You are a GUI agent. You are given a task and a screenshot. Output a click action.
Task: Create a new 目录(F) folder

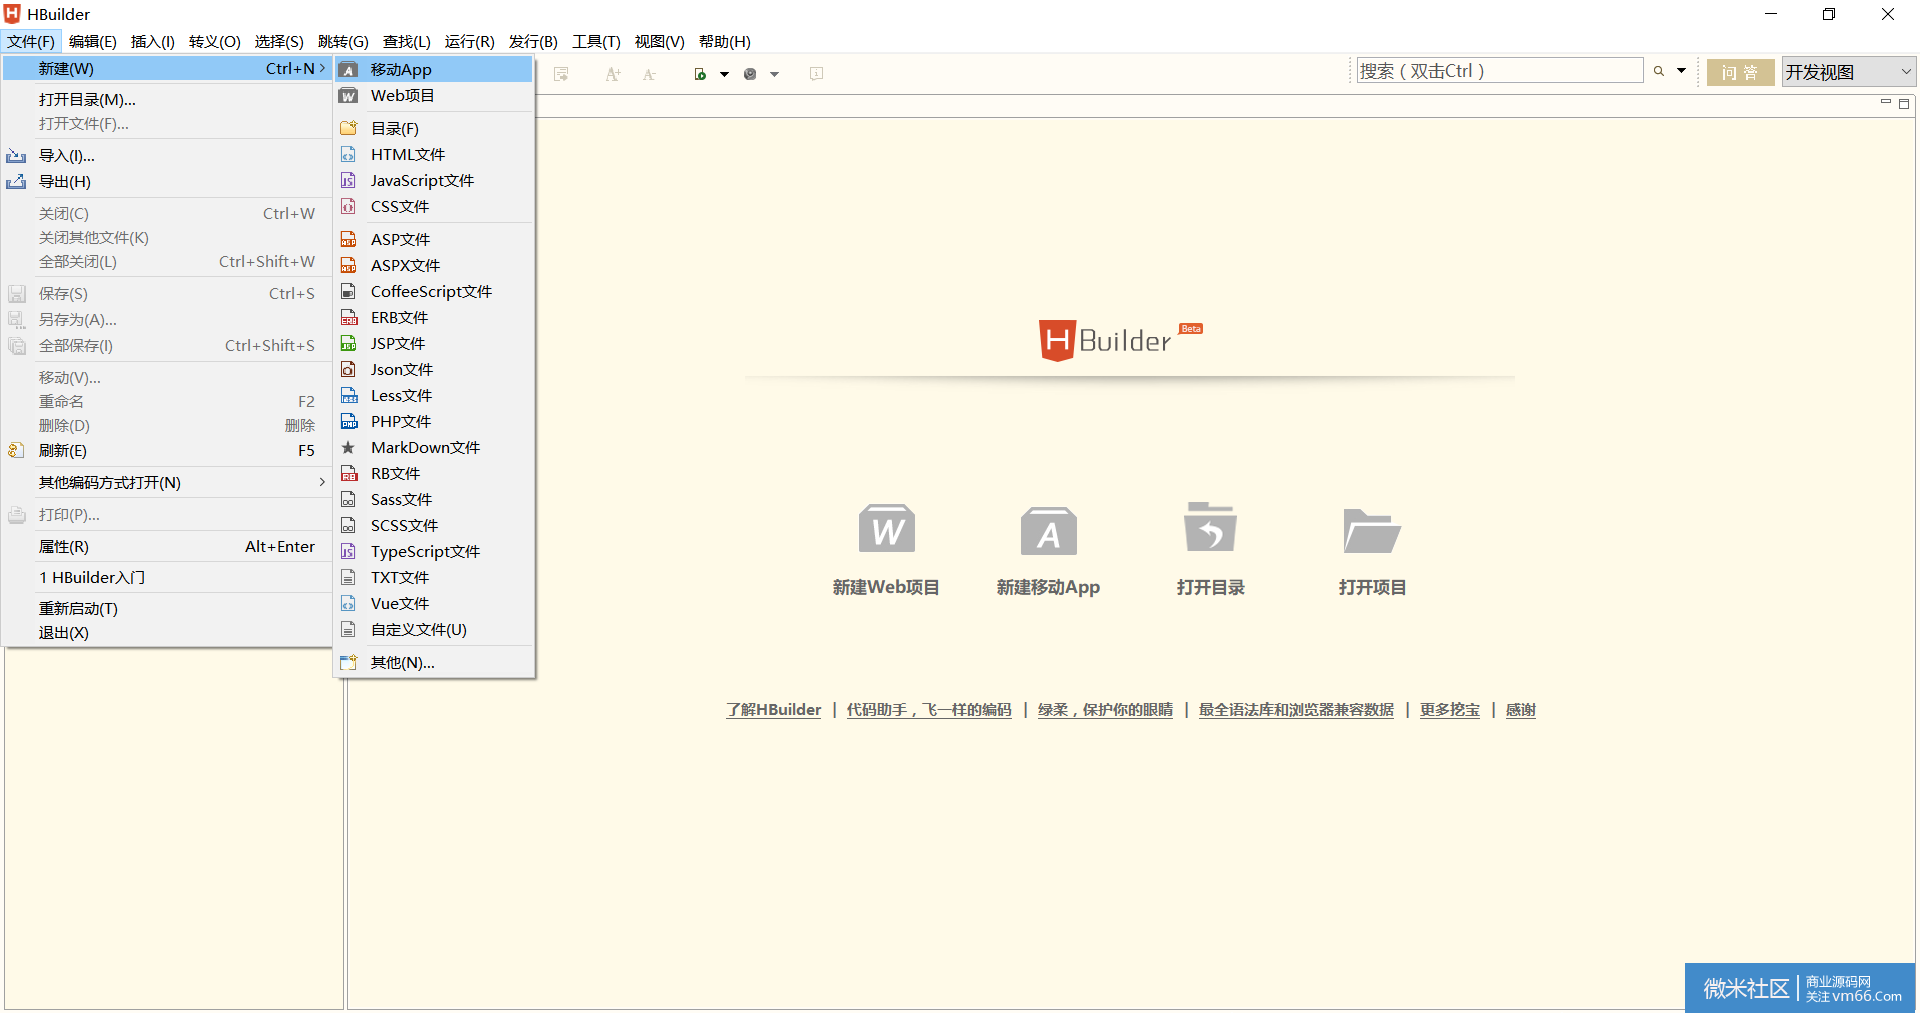click(x=434, y=128)
